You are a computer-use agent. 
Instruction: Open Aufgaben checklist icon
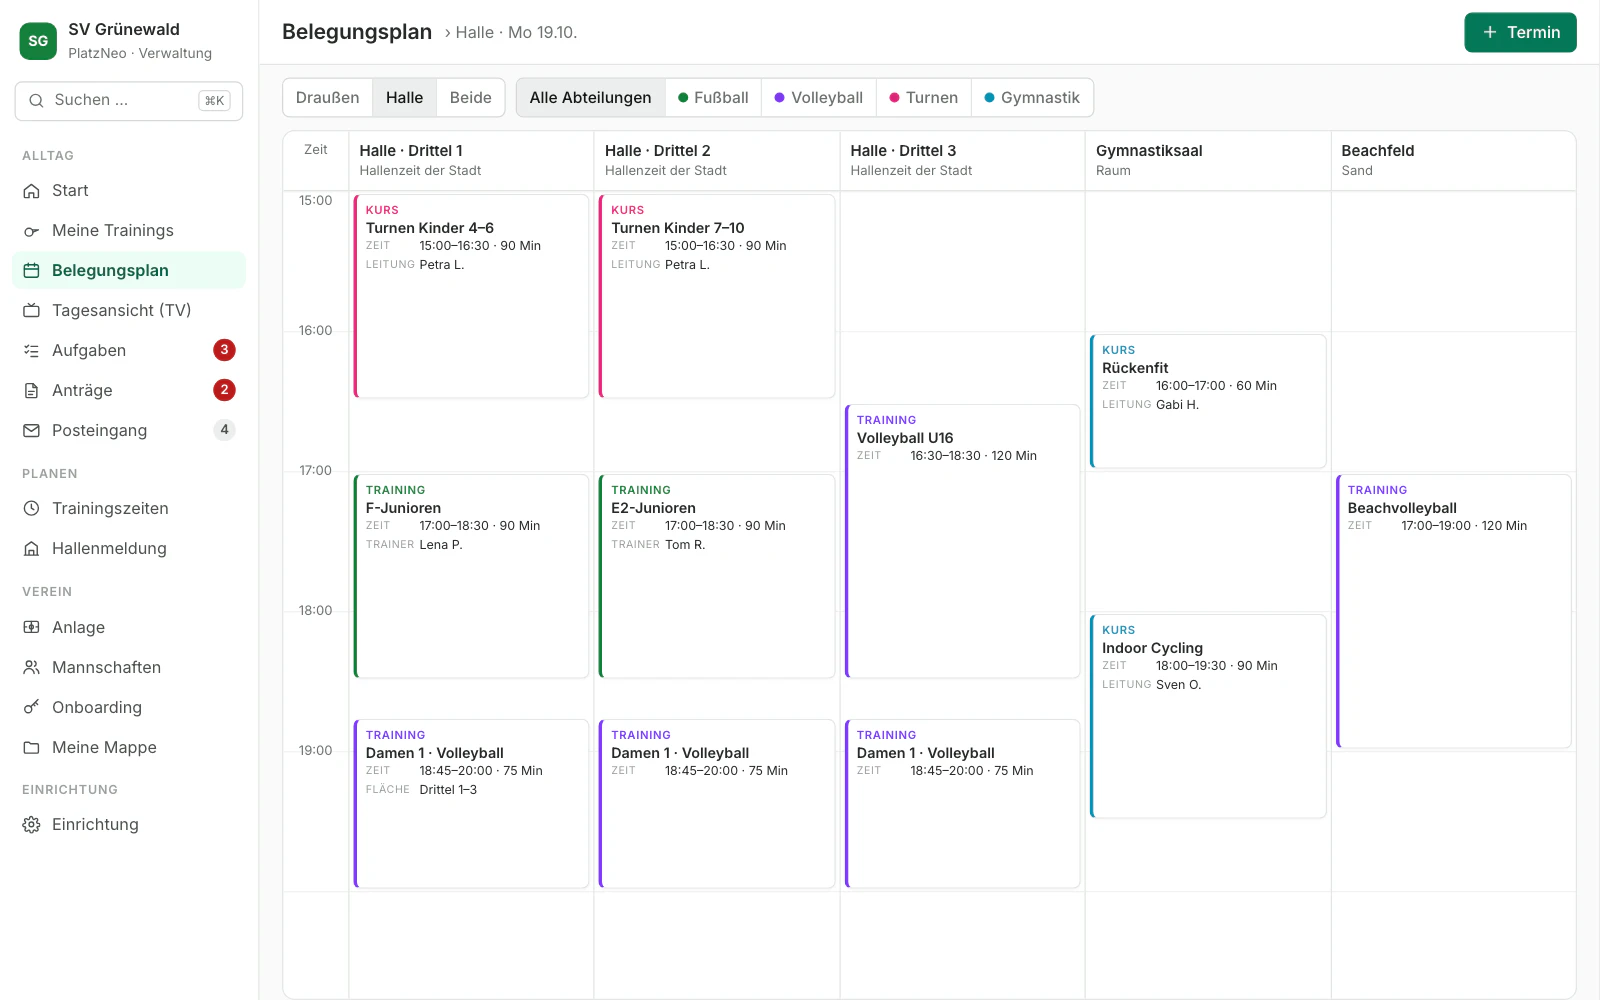pos(32,351)
